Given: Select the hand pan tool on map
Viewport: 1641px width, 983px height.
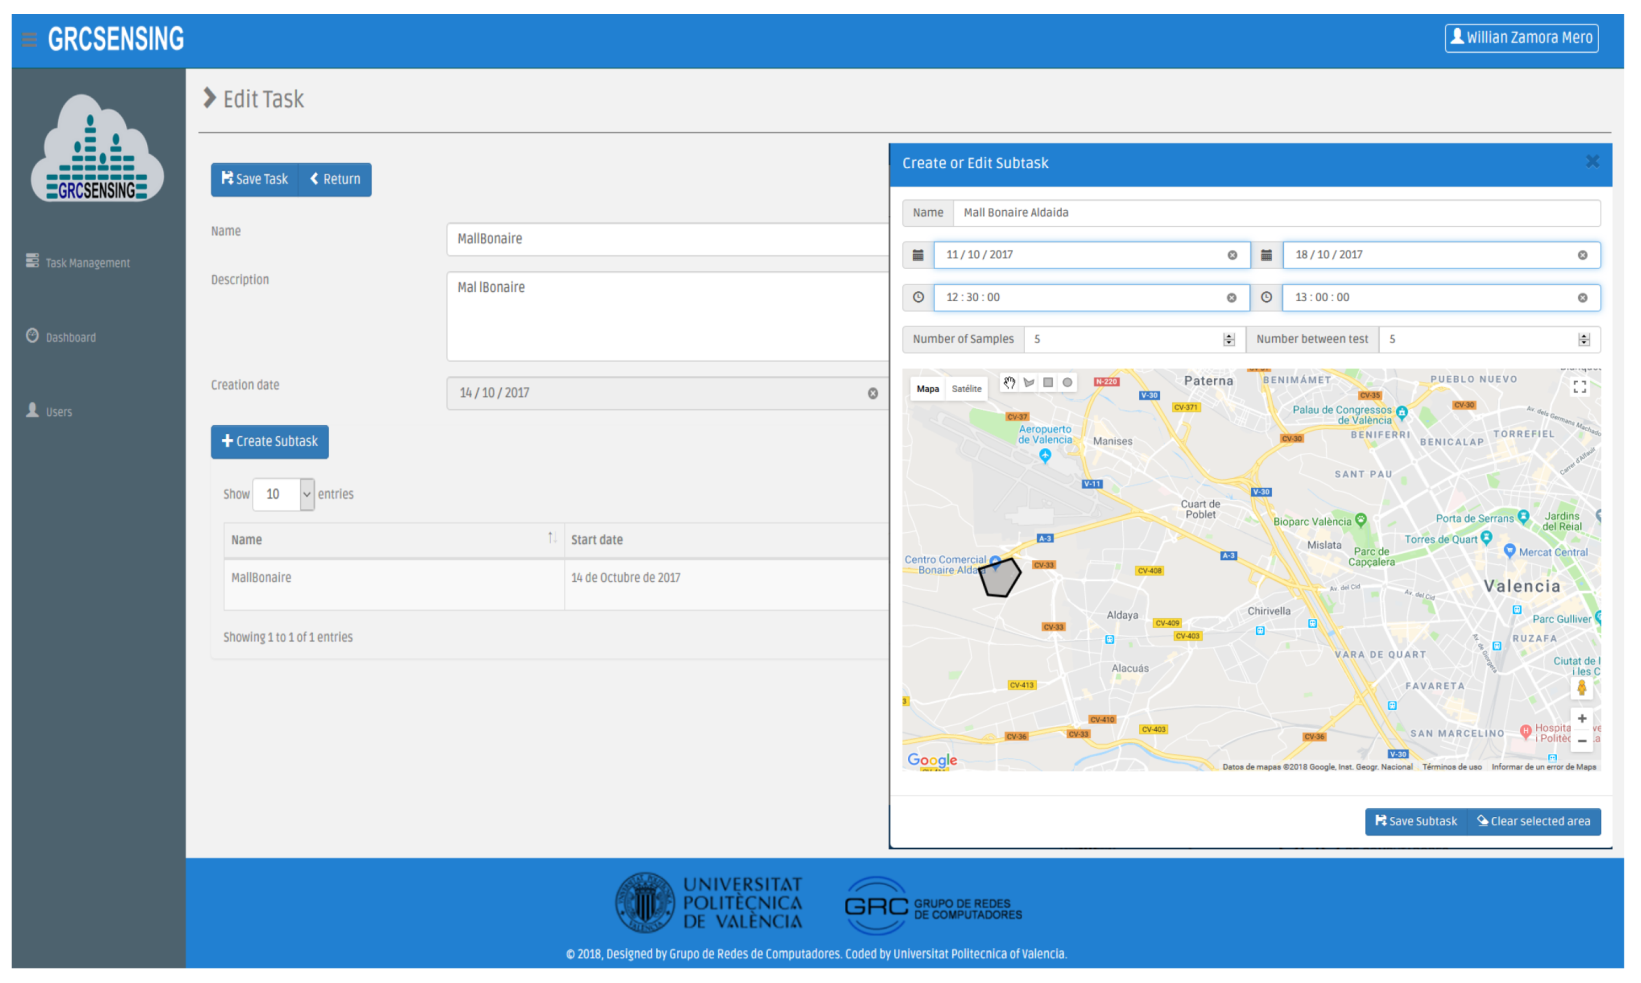Looking at the screenshot, I should click(x=1010, y=383).
